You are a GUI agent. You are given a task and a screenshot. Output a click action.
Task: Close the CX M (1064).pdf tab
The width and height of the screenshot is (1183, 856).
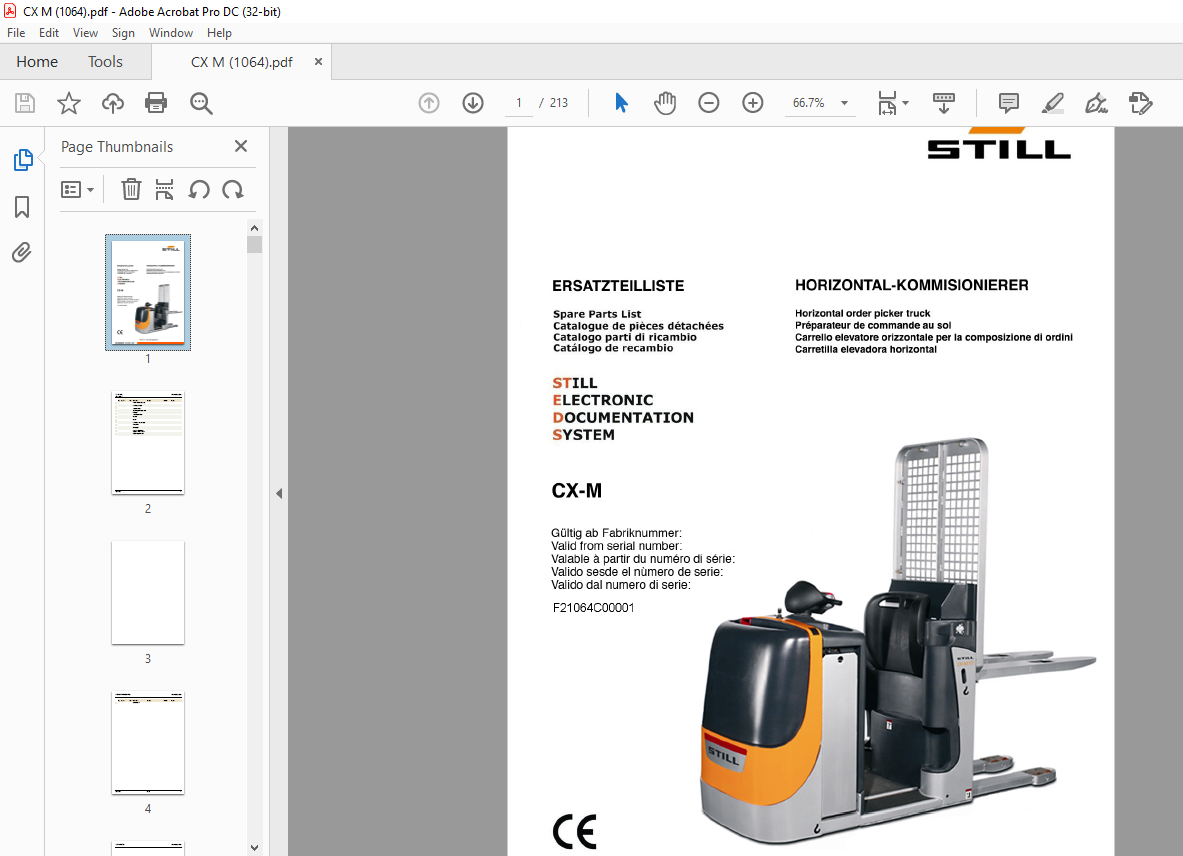click(318, 62)
